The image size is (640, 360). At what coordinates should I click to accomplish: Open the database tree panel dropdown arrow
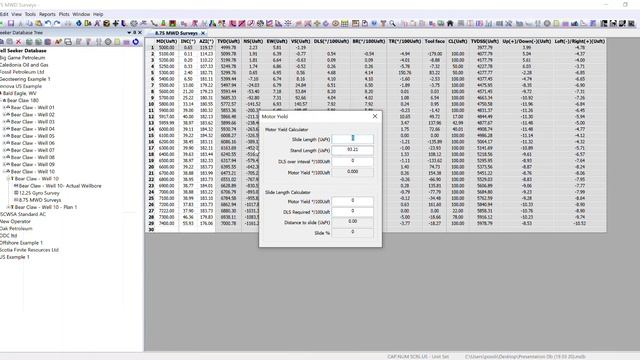pyautogui.click(x=129, y=33)
